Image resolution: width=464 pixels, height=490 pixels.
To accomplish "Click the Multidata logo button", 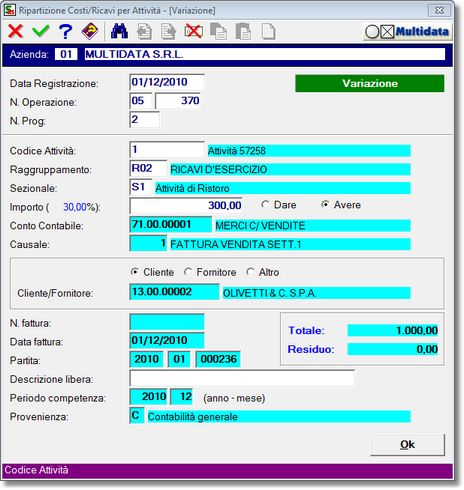I will click(x=407, y=32).
